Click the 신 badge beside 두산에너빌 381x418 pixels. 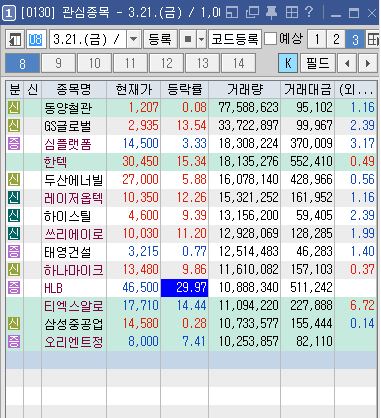(x=14, y=180)
